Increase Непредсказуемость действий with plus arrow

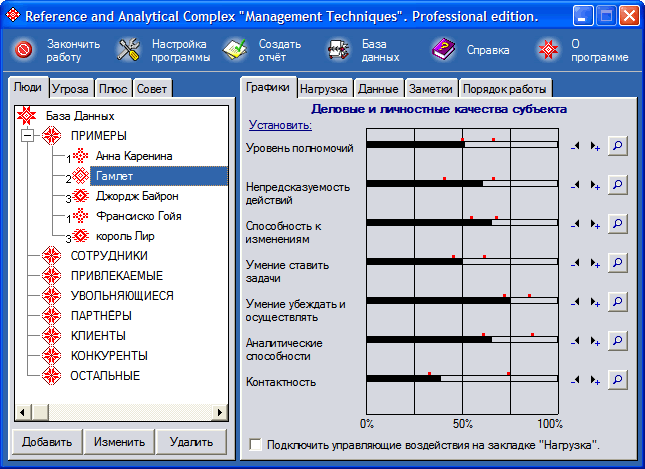pyautogui.click(x=595, y=185)
